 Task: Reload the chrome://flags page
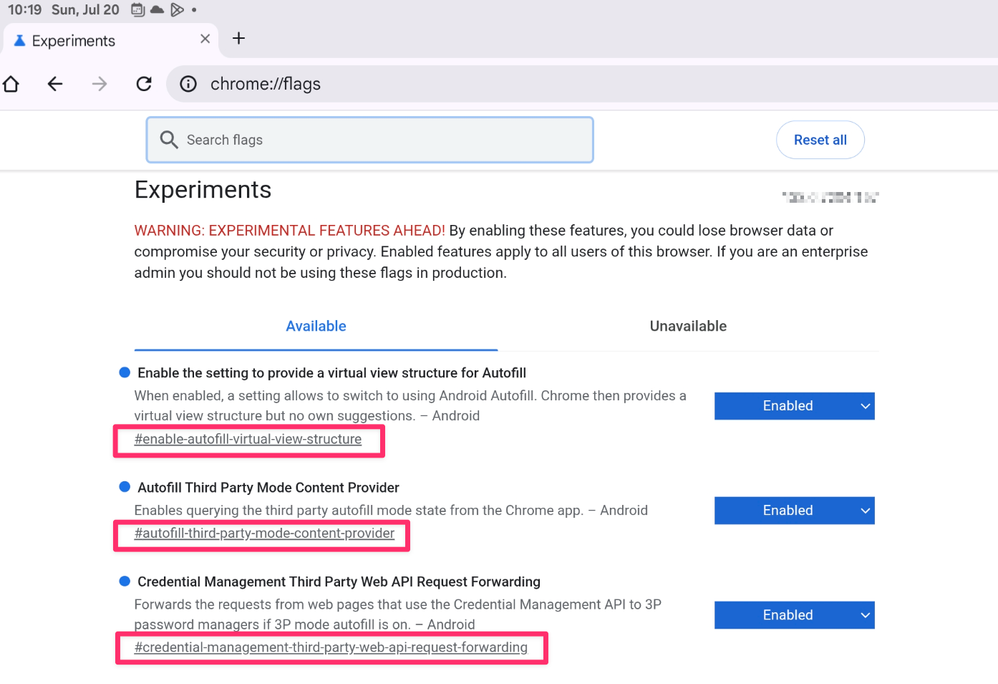pos(144,84)
